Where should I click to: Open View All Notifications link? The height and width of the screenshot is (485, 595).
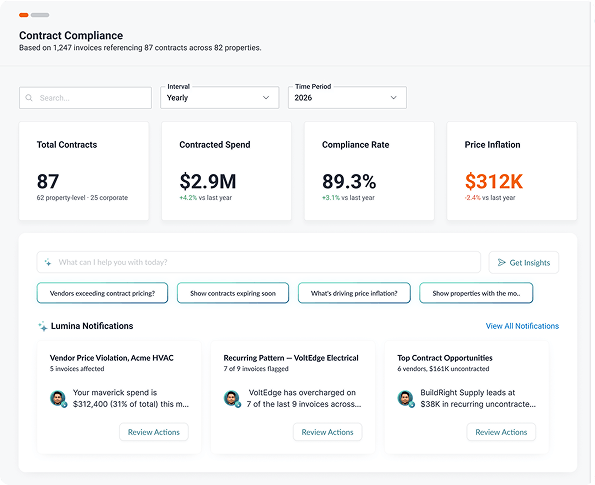[522, 326]
